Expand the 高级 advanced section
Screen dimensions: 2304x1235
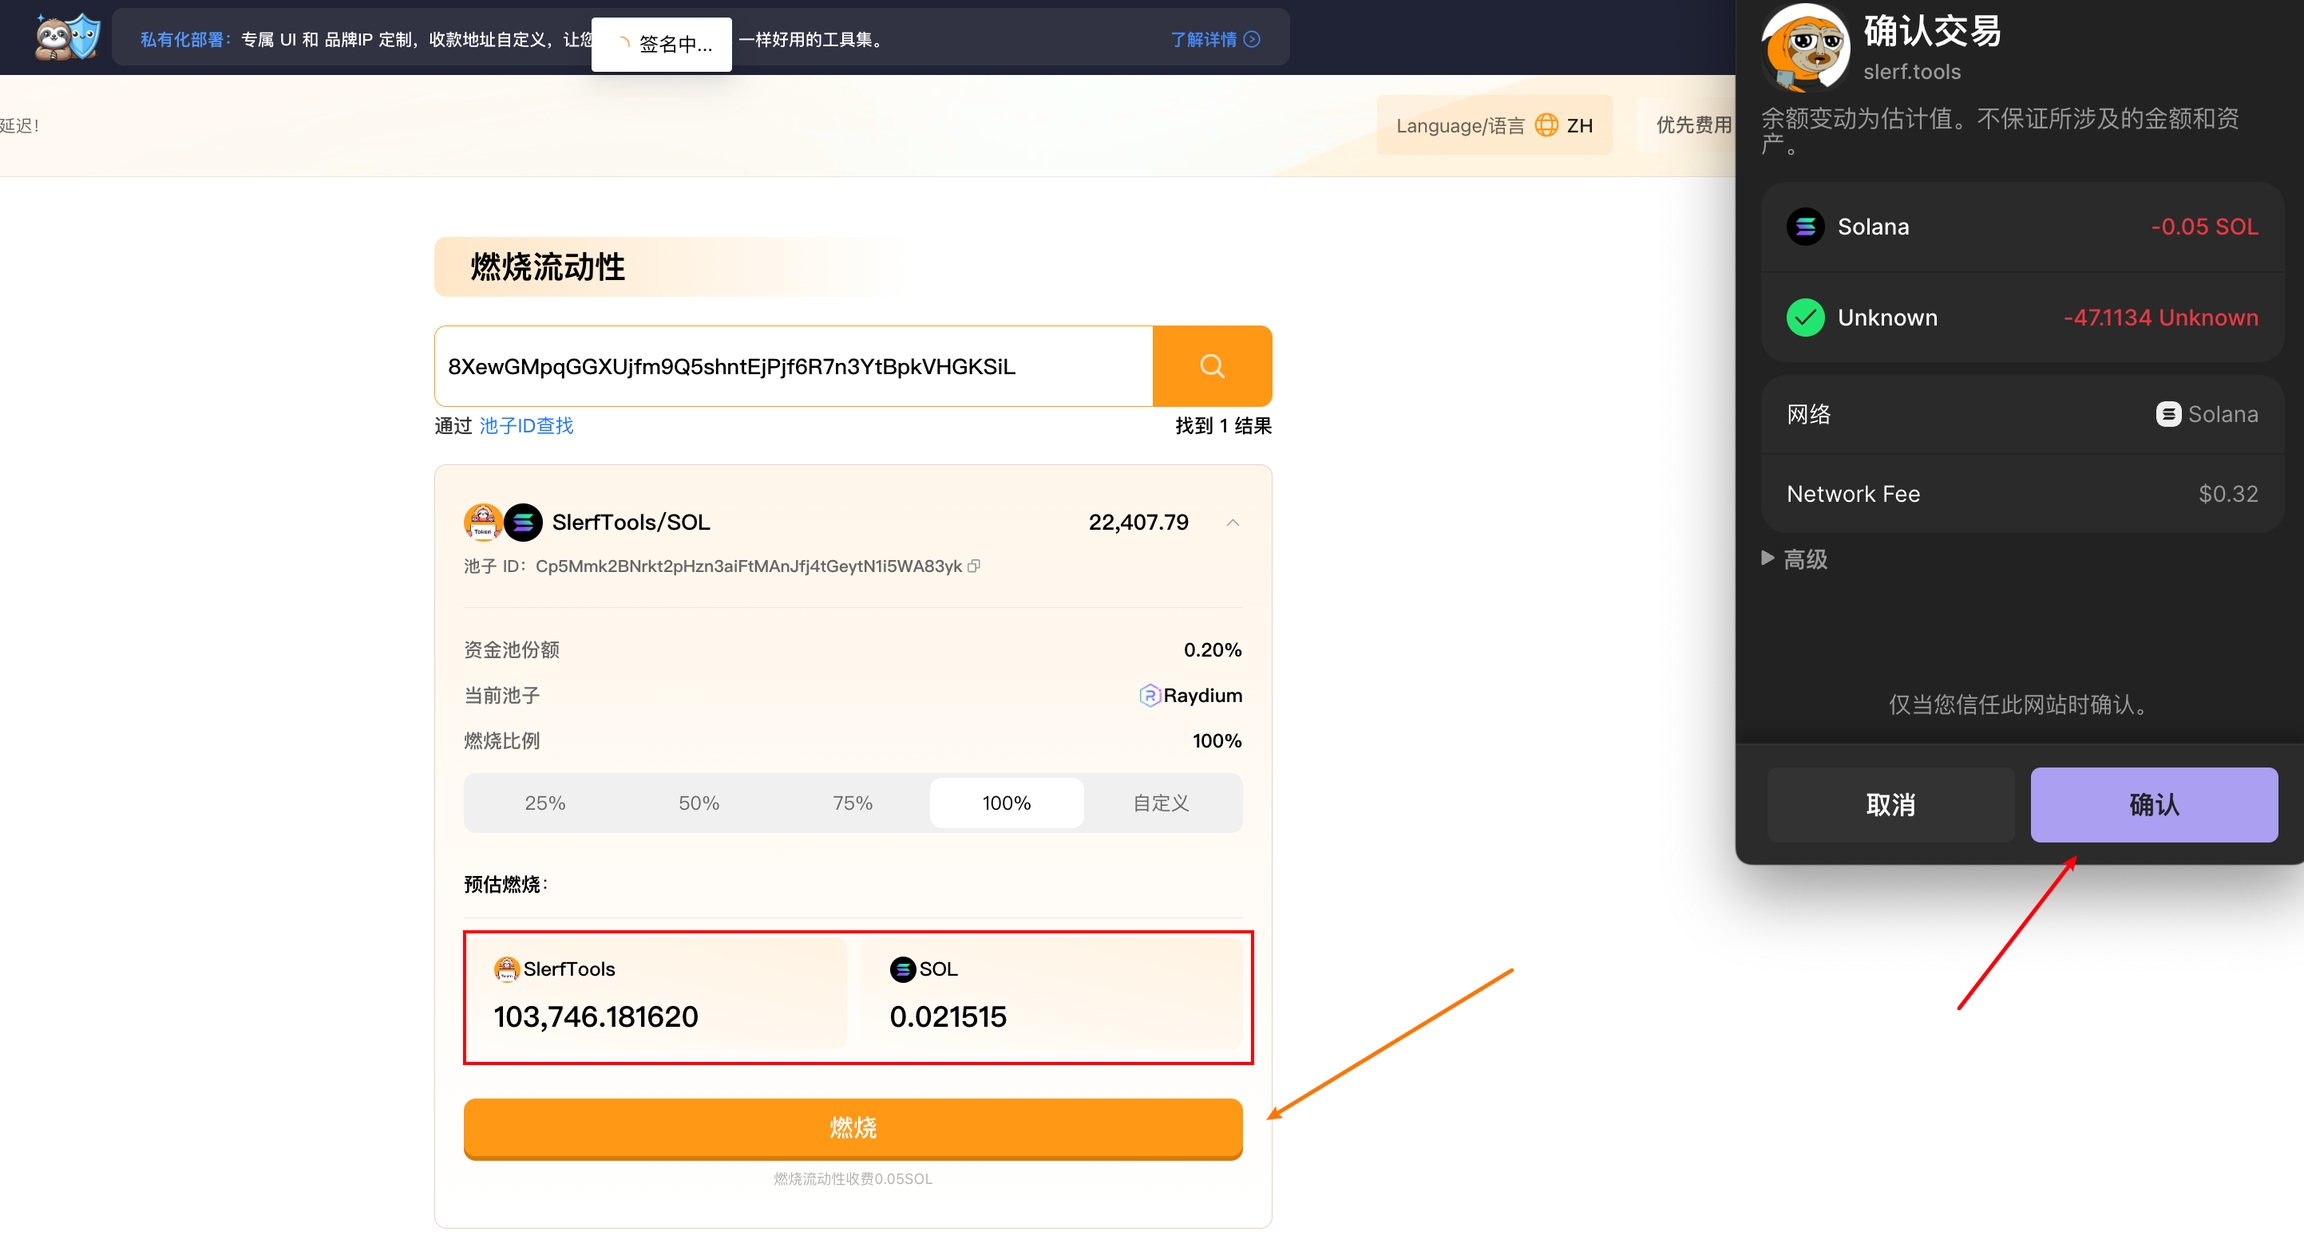pos(1796,559)
